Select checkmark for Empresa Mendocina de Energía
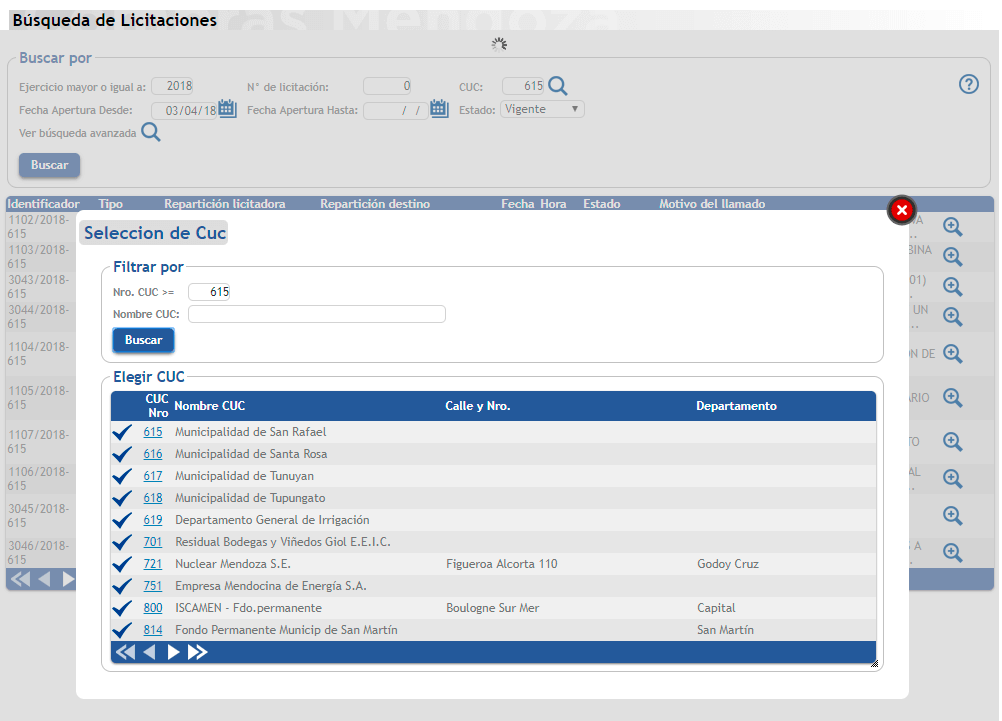 [x=122, y=586]
